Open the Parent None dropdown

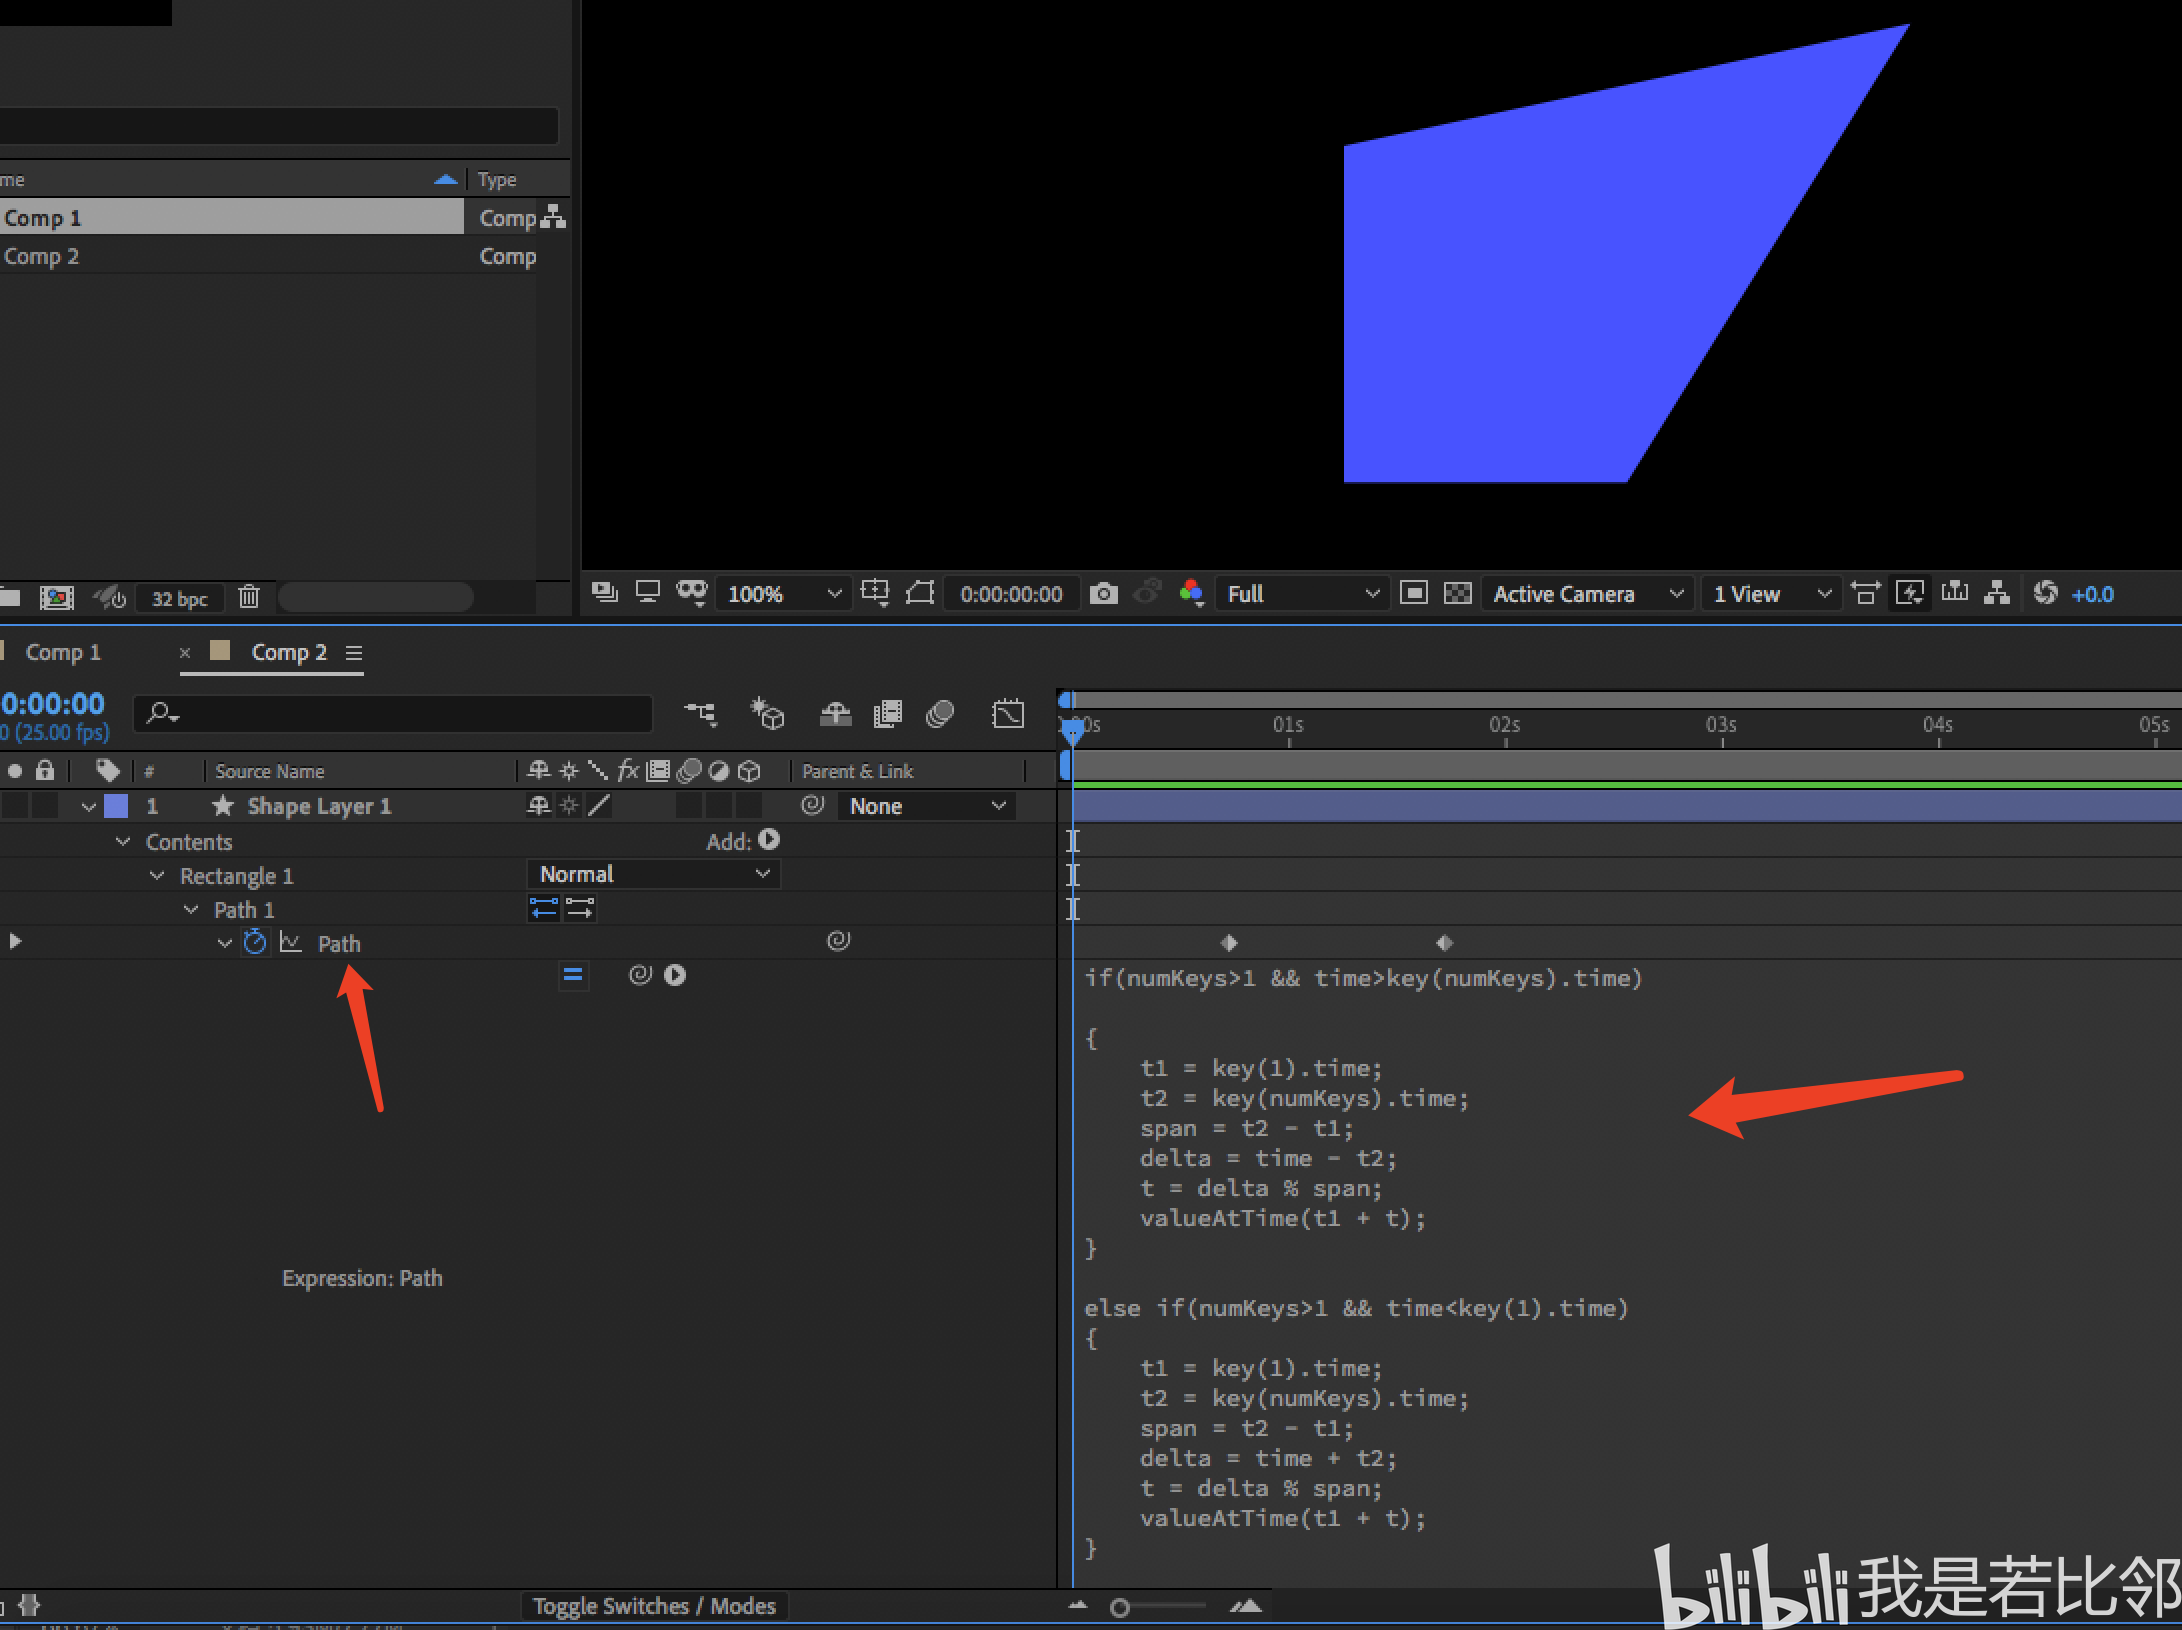926,806
